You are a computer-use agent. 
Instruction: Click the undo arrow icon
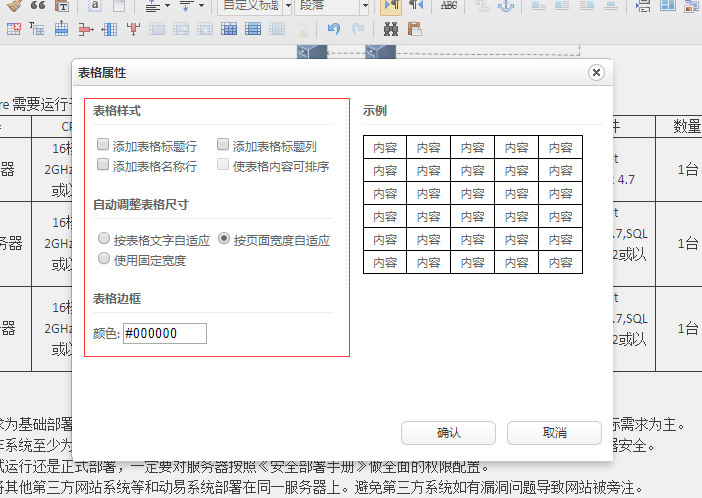pos(333,29)
